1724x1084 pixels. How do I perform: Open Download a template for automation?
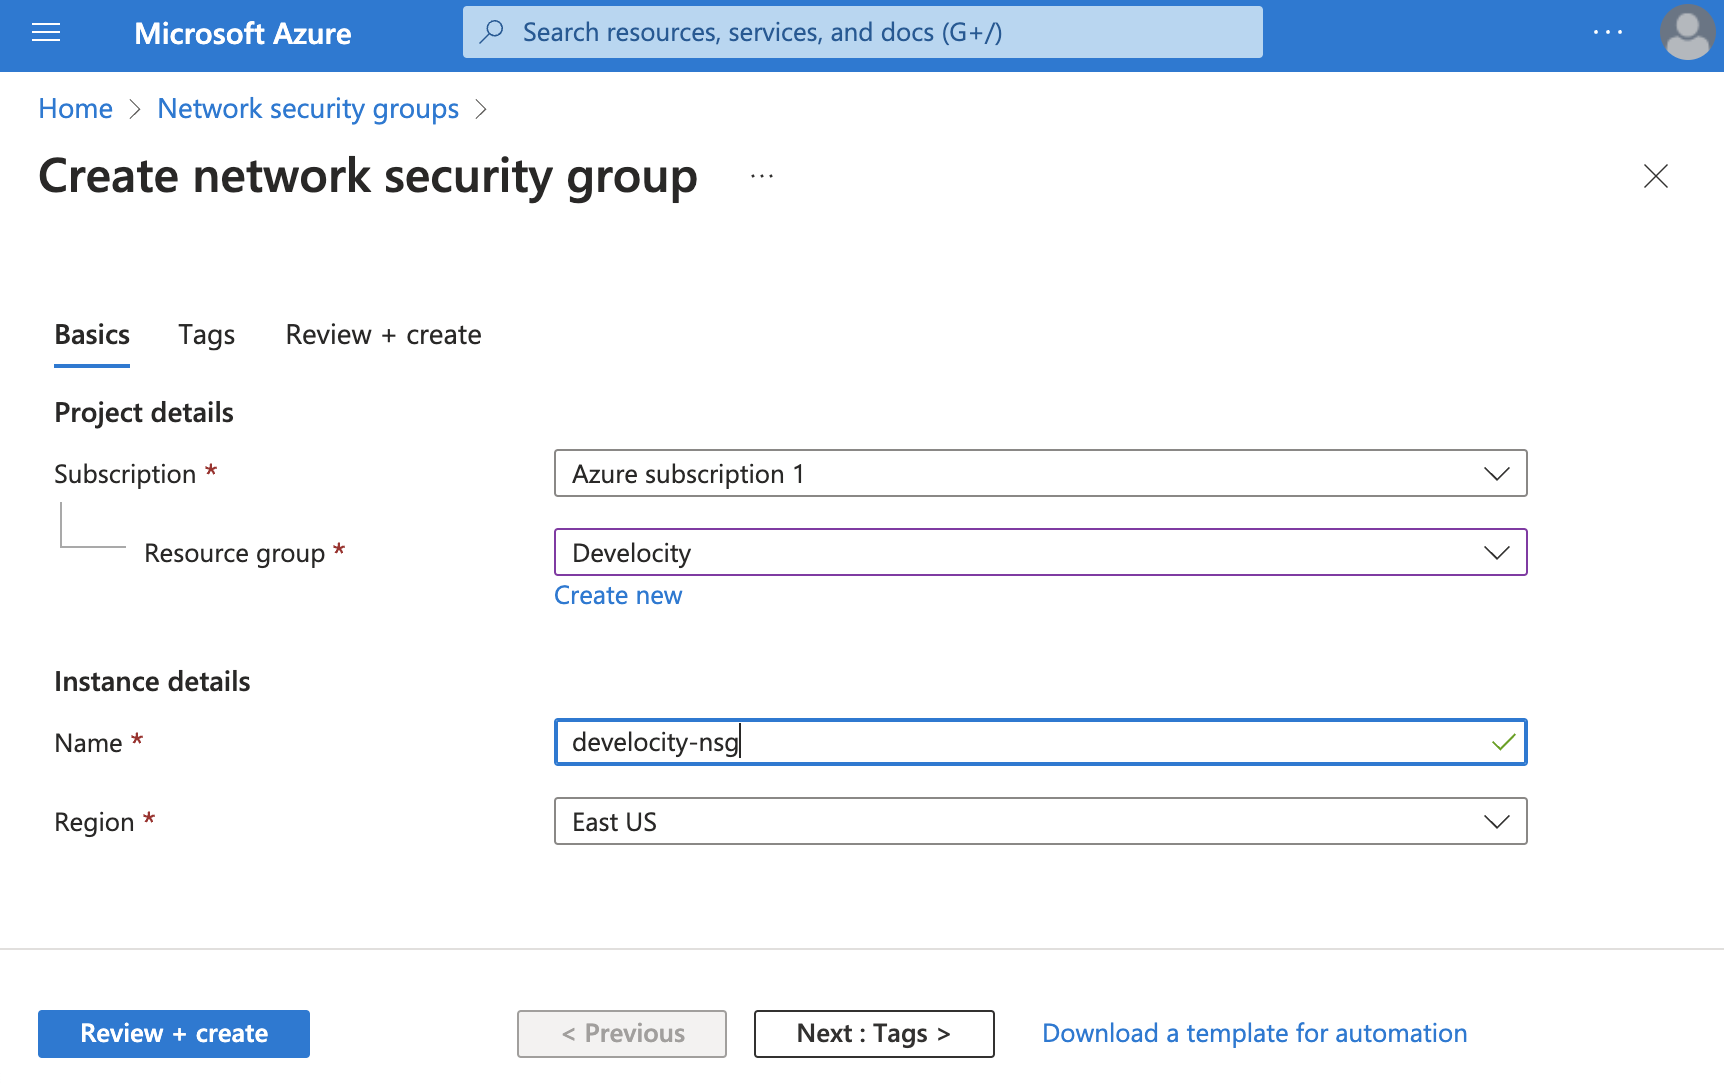tap(1253, 1033)
